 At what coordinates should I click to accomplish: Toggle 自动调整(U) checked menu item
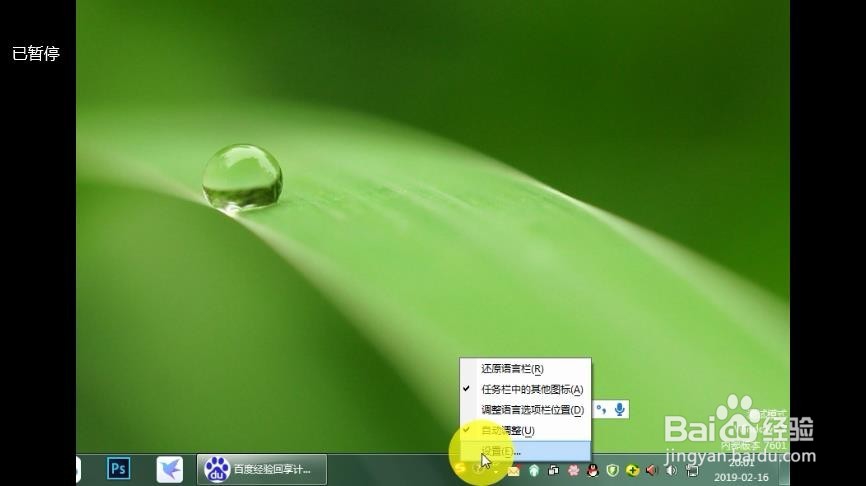(525, 430)
